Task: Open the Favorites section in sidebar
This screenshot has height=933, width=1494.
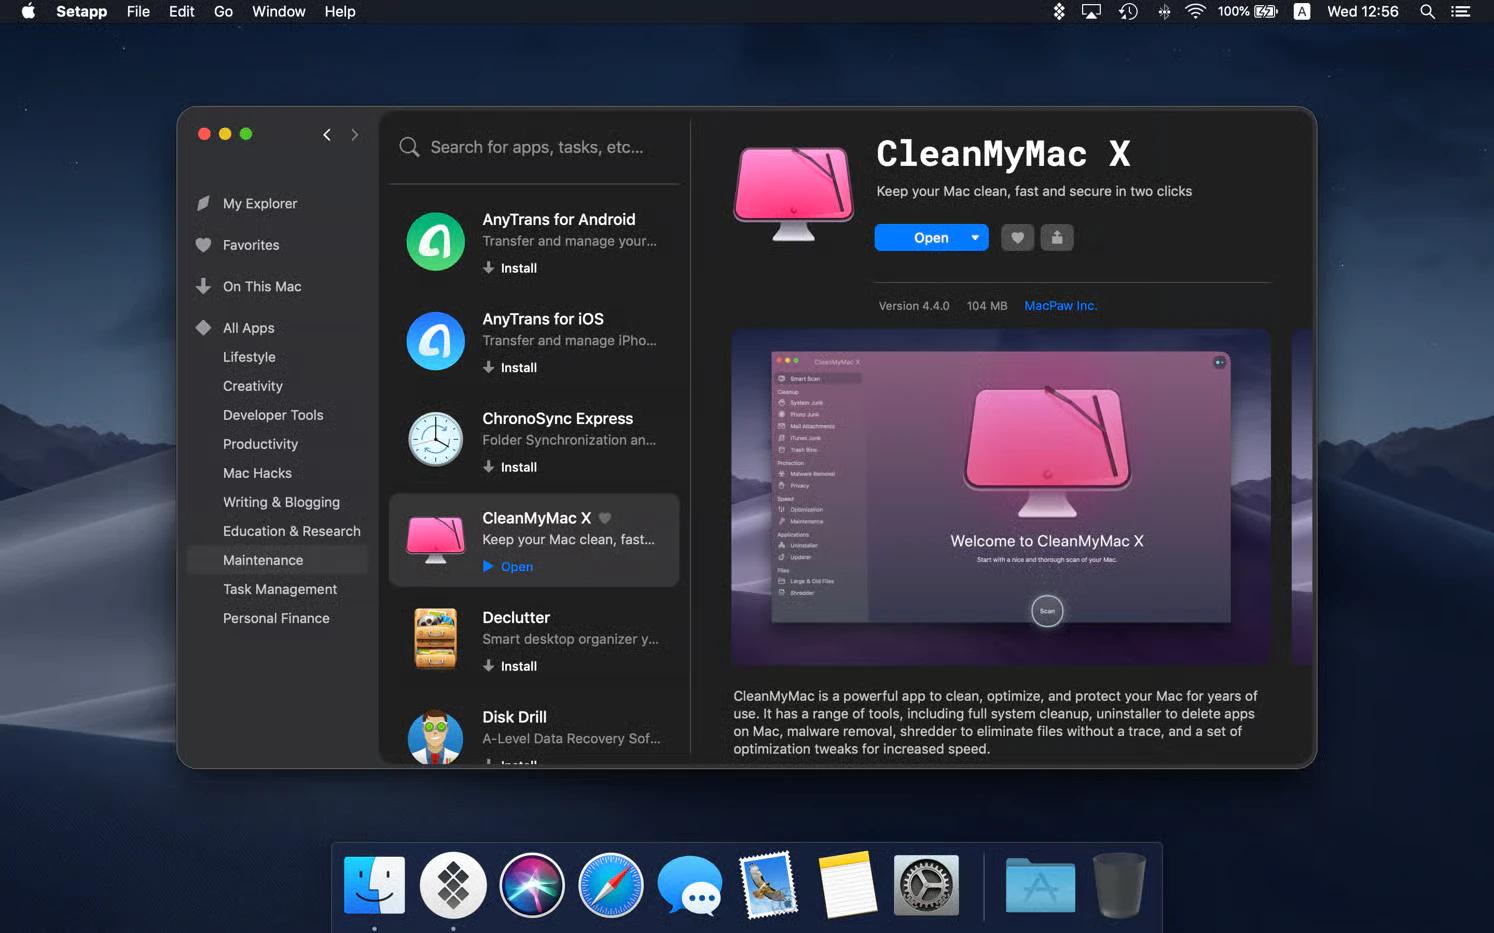Action: [x=251, y=245]
